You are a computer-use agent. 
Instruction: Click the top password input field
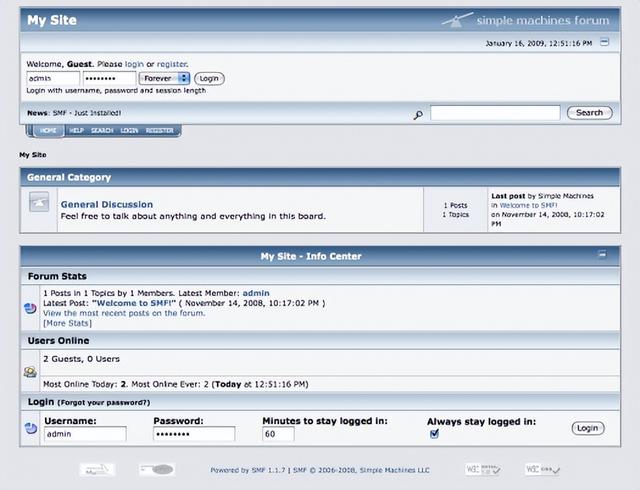pyautogui.click(x=109, y=78)
